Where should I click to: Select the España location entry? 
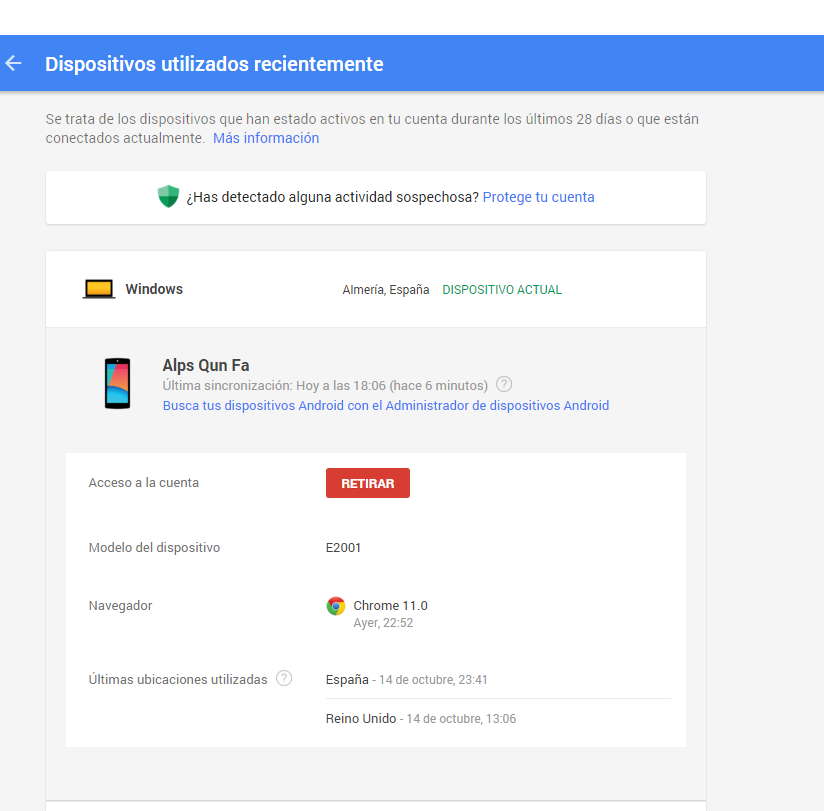[347, 680]
